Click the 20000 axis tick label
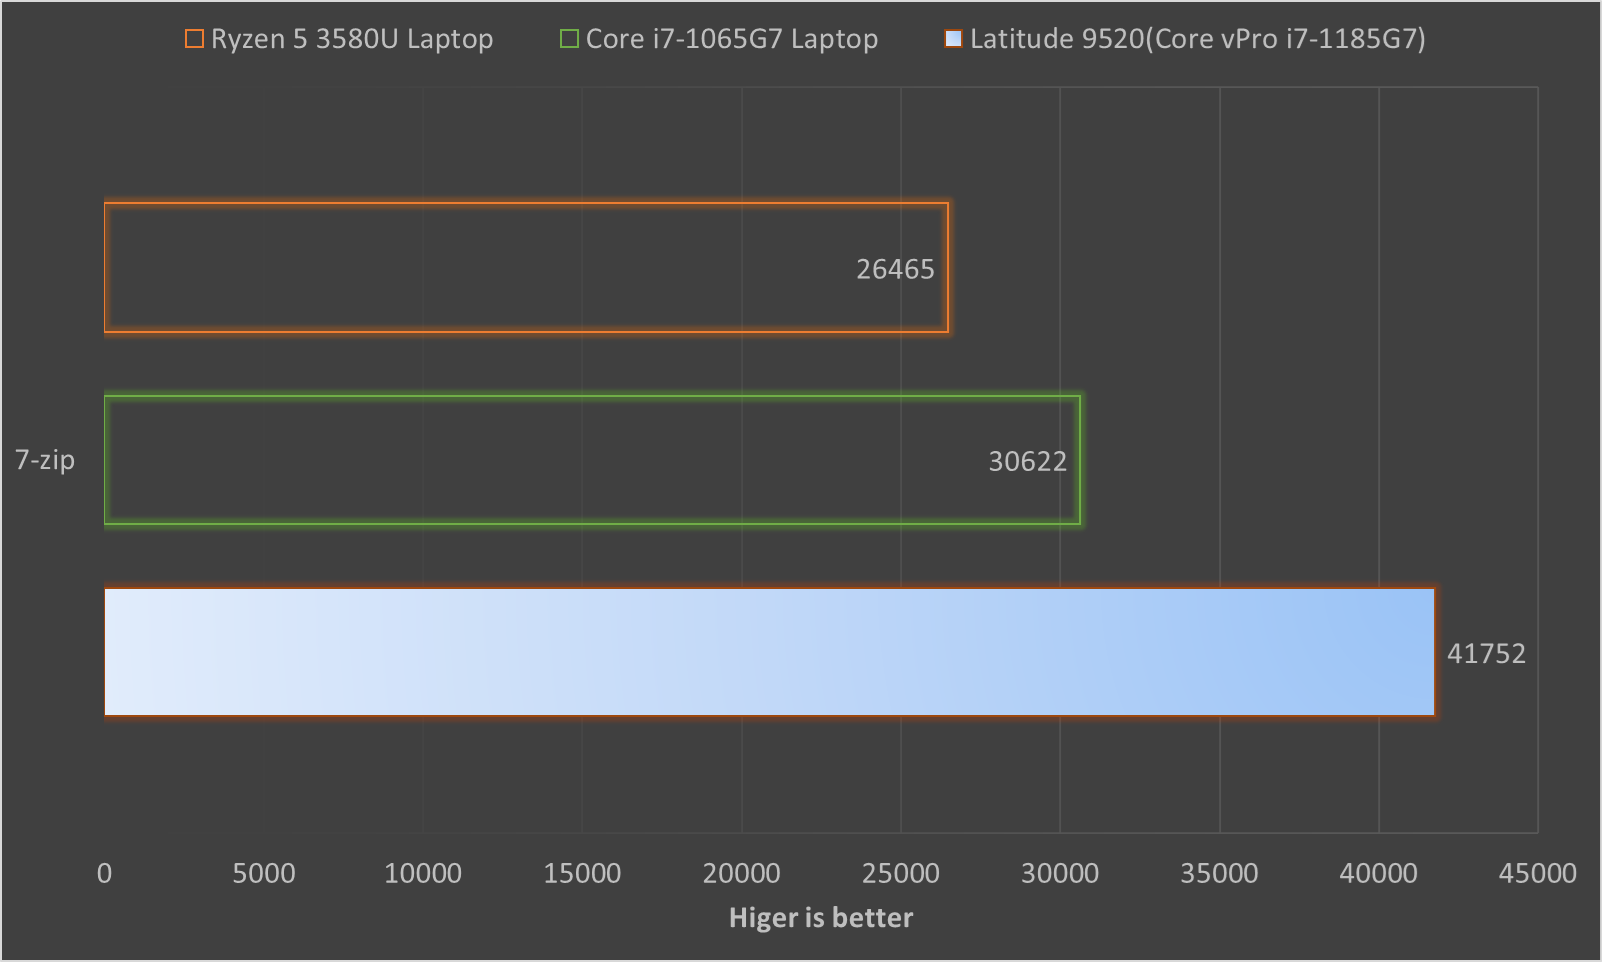The height and width of the screenshot is (962, 1602). 741,872
